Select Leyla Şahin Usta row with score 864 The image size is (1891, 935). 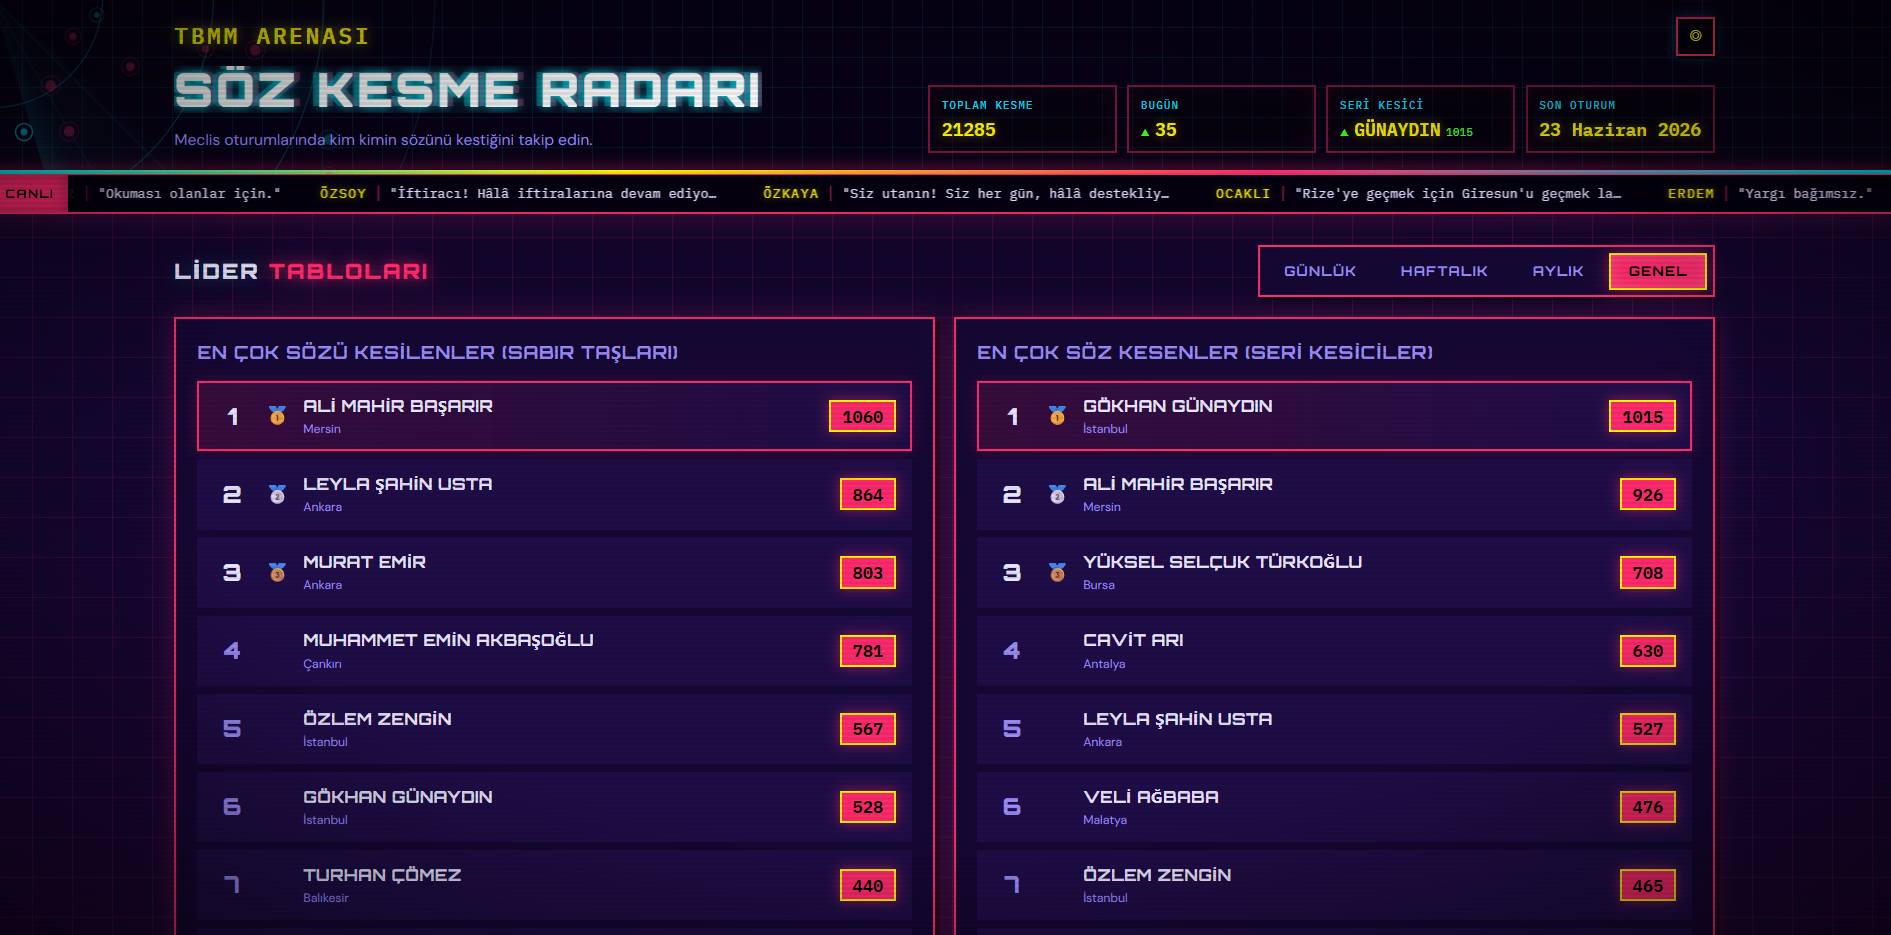[x=554, y=494]
